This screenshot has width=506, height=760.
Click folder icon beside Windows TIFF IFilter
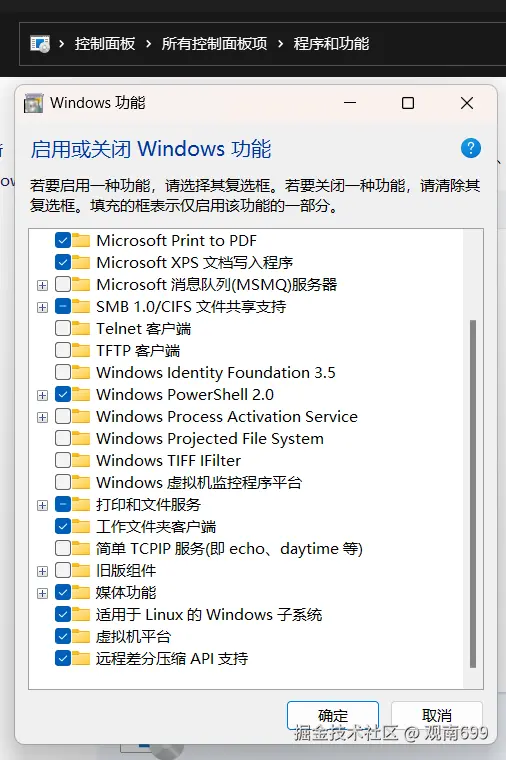click(81, 460)
